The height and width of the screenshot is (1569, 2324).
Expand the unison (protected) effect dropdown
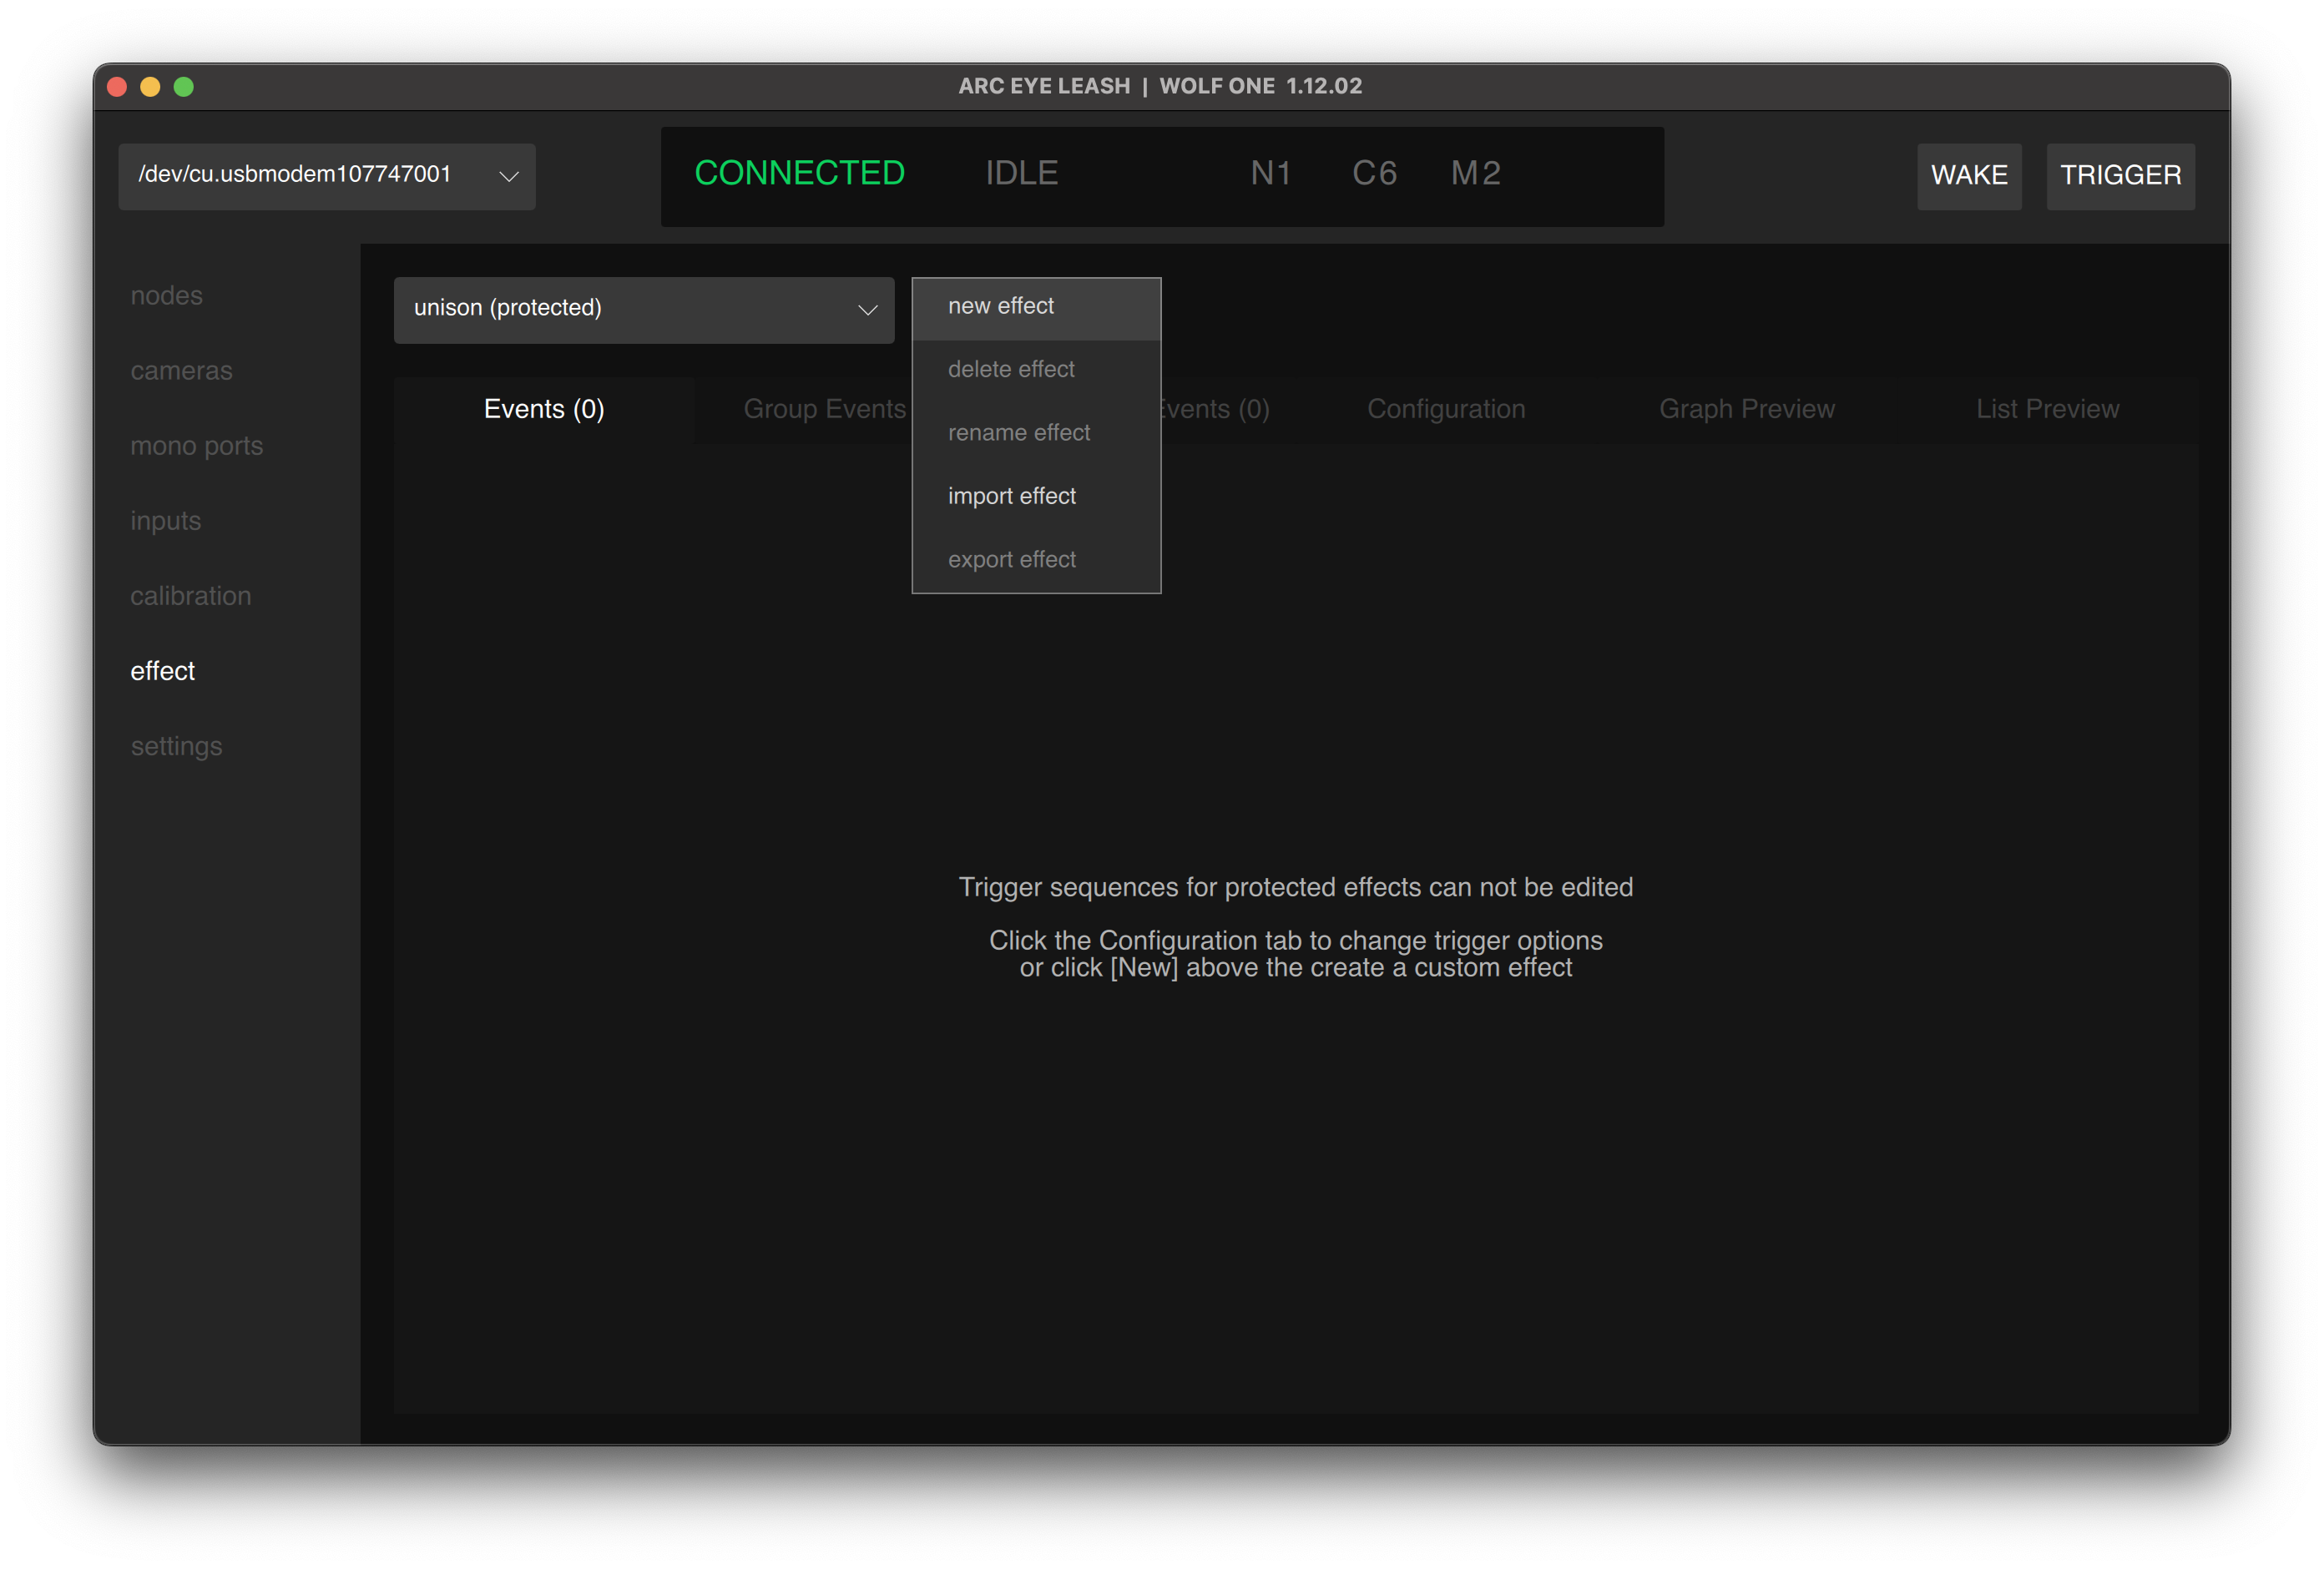(x=643, y=309)
